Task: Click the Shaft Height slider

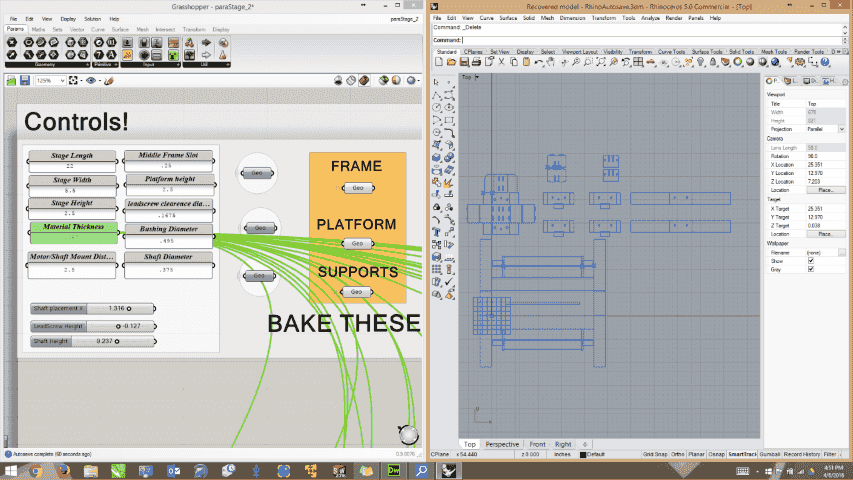Action: pyautogui.click(x=92, y=341)
